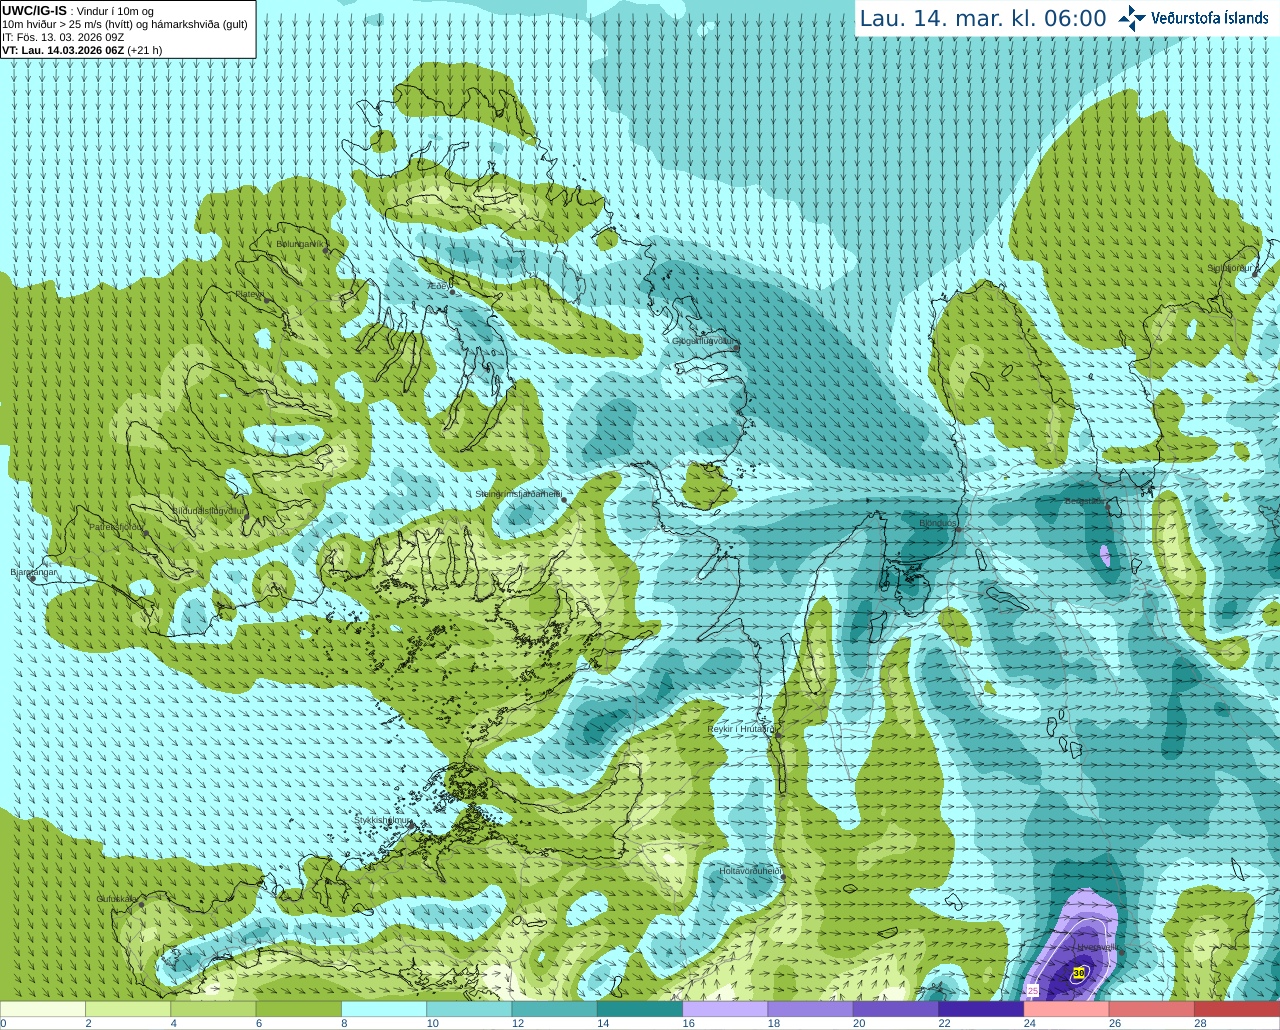Click the legend value label 8

[x=344, y=1023]
